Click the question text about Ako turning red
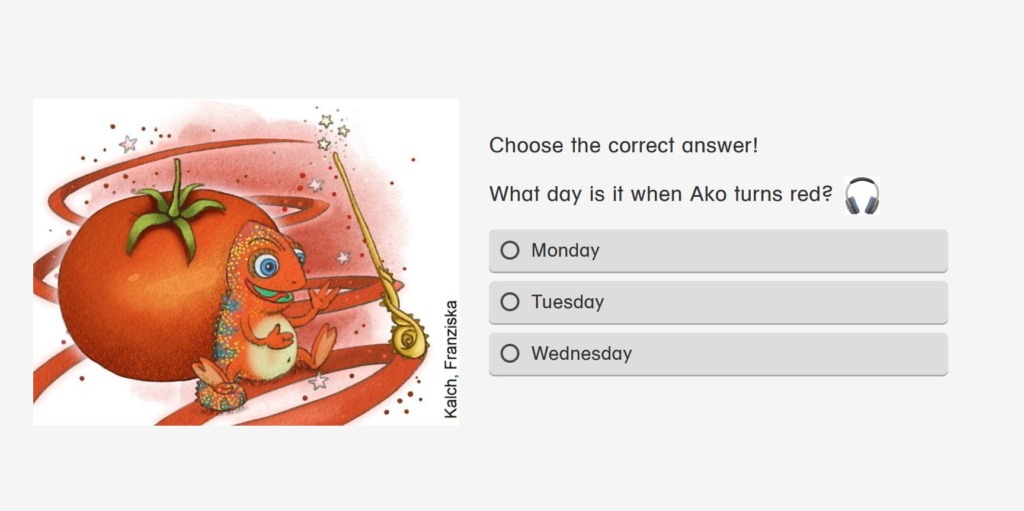 tap(661, 194)
